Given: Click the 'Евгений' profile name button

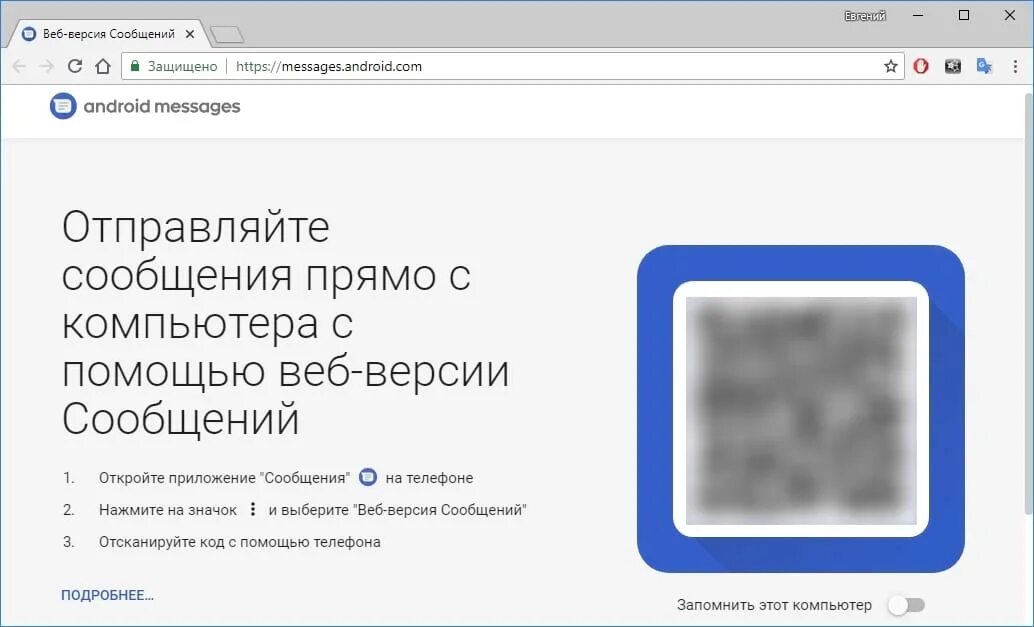Looking at the screenshot, I should click(865, 16).
